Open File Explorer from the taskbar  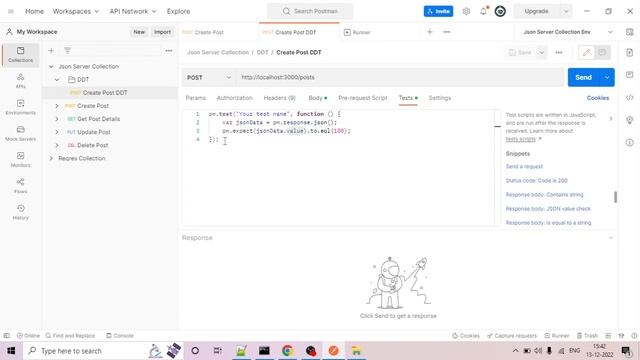click(356, 351)
